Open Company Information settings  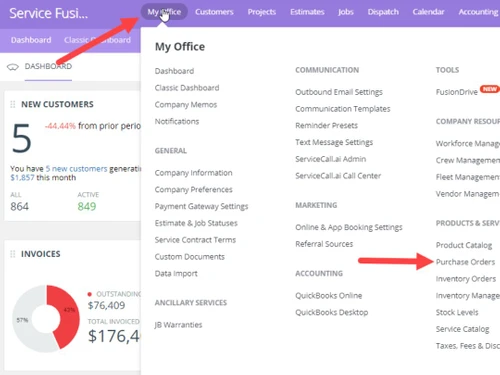coord(193,173)
